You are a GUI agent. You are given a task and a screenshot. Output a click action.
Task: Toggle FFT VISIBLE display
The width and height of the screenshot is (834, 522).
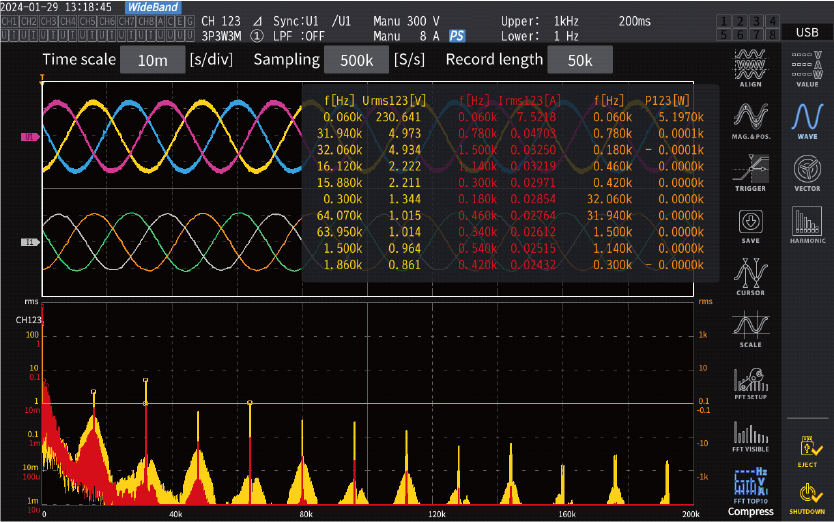point(750,435)
